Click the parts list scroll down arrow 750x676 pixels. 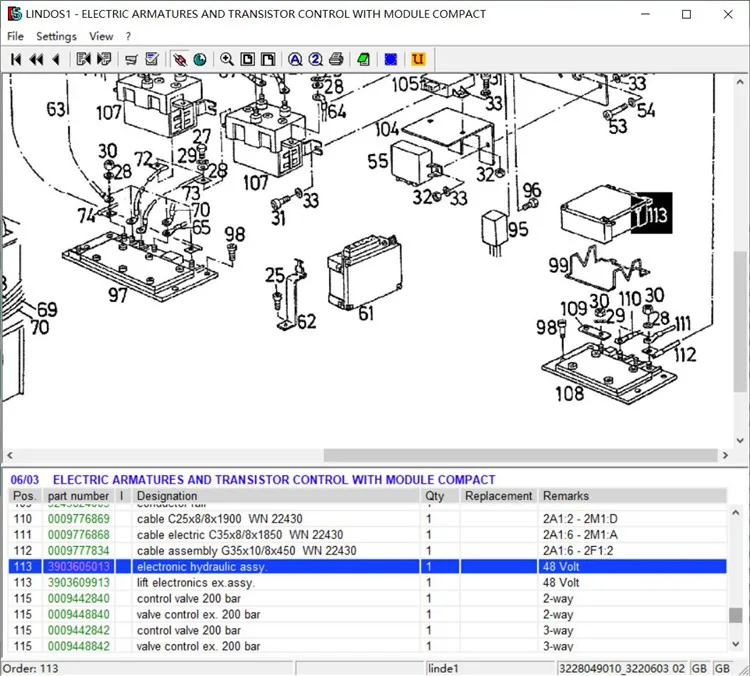click(x=736, y=645)
